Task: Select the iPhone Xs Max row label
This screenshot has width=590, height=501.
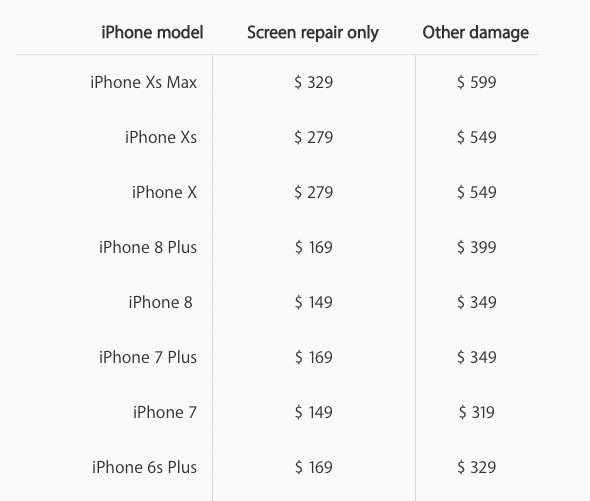Action: (143, 82)
